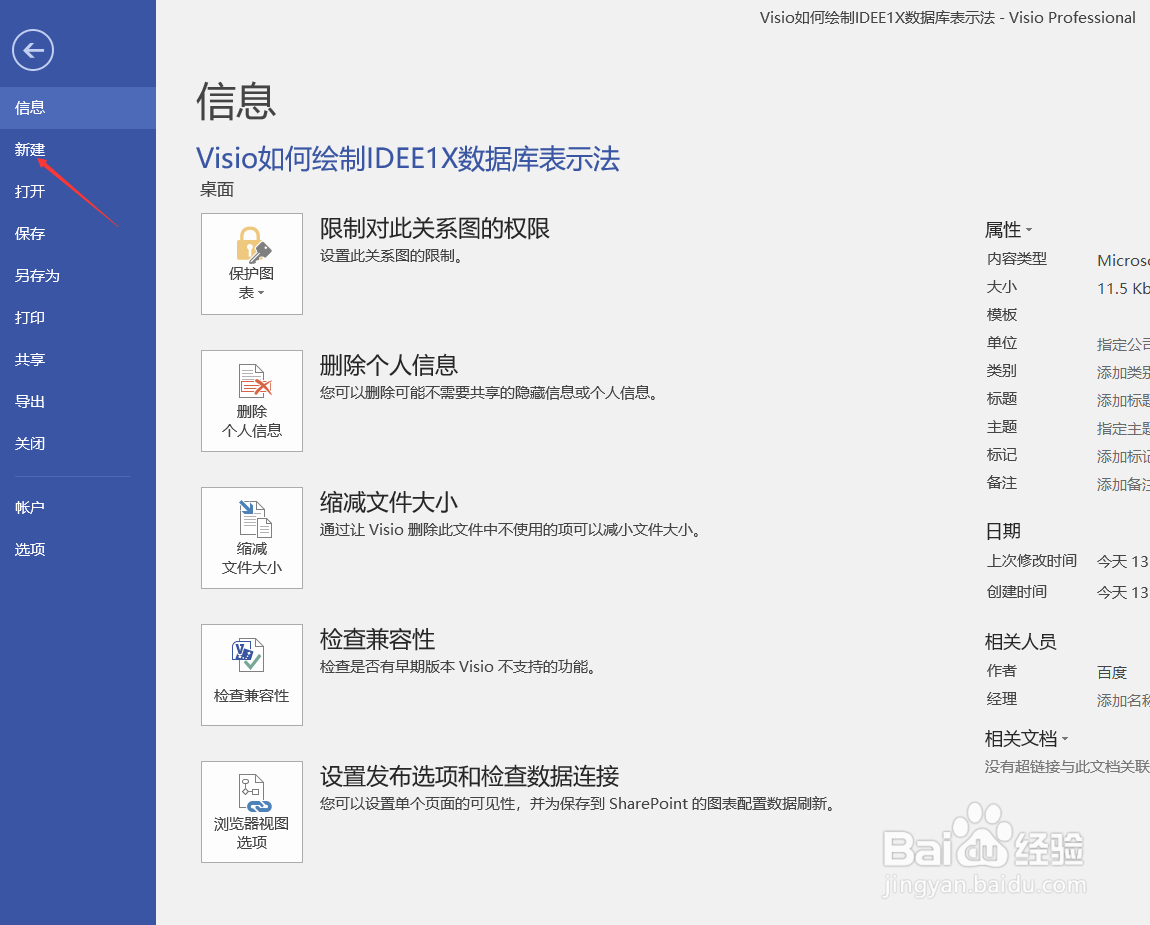Click the 缩减文件大小 section heading
This screenshot has height=925, width=1150.
coord(389,502)
